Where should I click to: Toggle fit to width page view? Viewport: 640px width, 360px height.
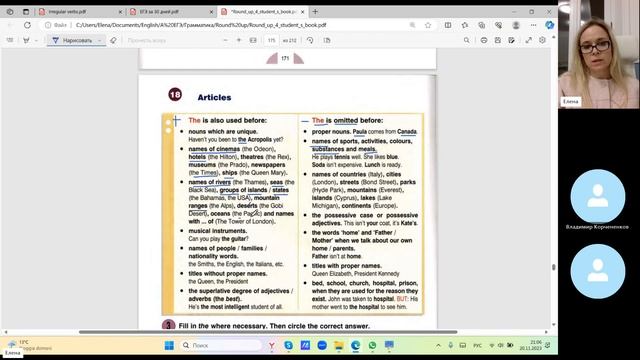pos(253,40)
